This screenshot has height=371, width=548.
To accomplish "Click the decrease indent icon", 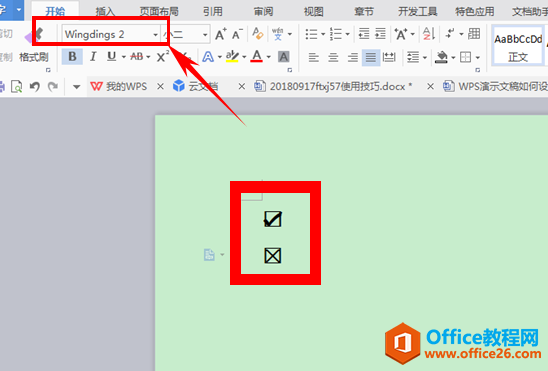I will click(364, 34).
